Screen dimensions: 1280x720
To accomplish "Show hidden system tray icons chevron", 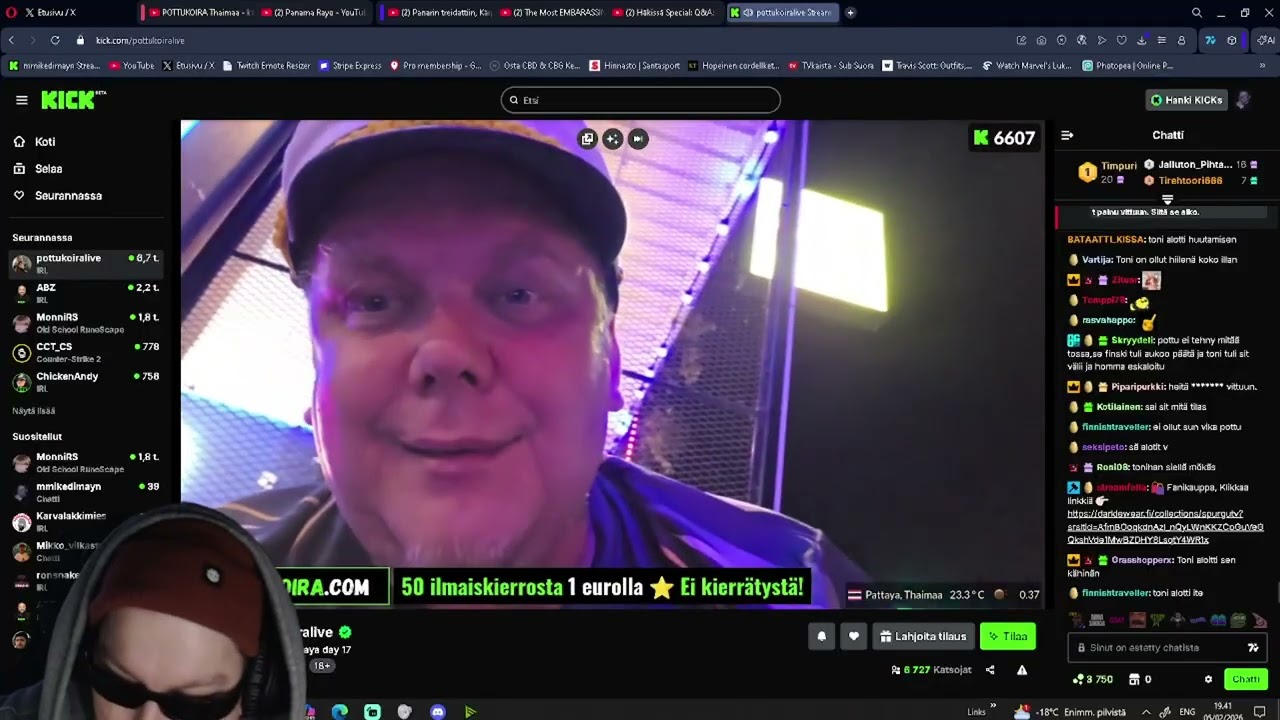I will (1145, 711).
